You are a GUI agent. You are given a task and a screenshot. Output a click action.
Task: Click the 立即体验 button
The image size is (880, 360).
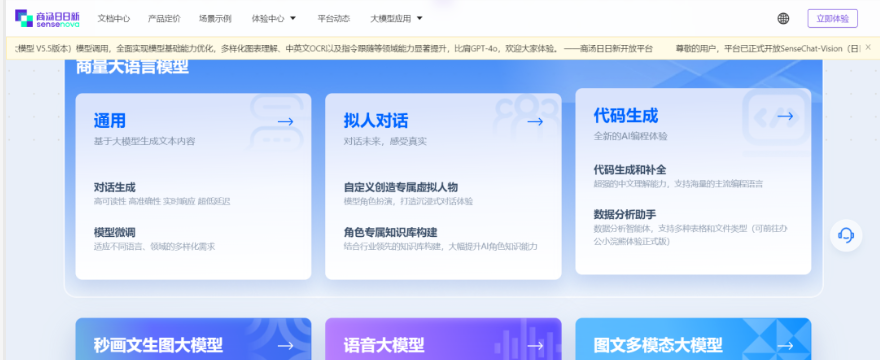[832, 19]
